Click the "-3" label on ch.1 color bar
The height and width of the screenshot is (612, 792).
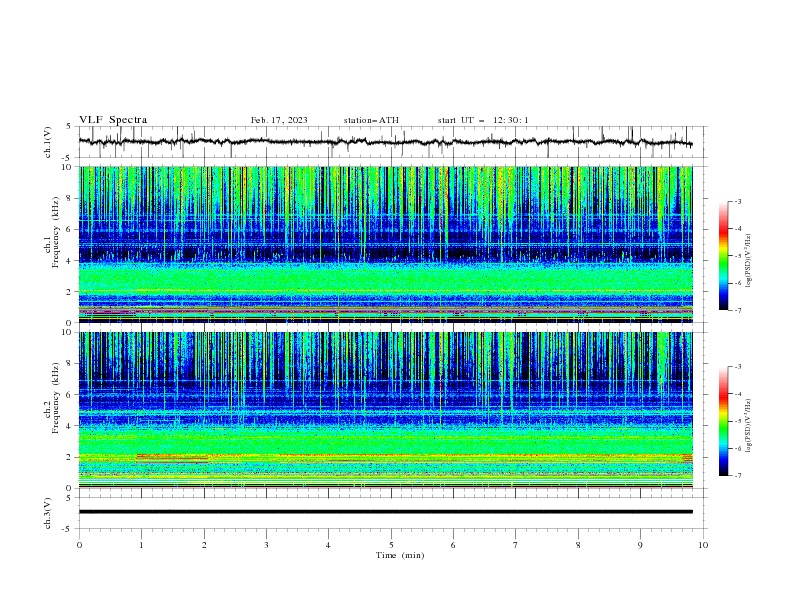737,201
